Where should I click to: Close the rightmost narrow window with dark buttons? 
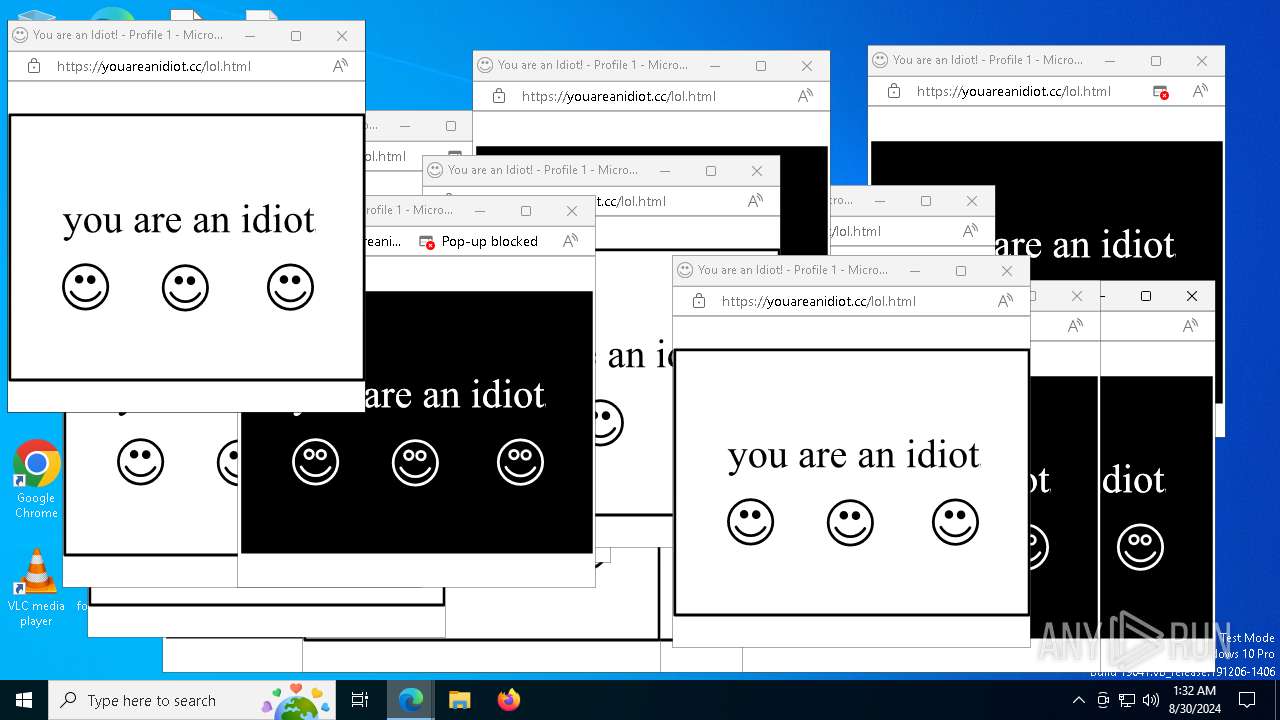pyautogui.click(x=1192, y=296)
